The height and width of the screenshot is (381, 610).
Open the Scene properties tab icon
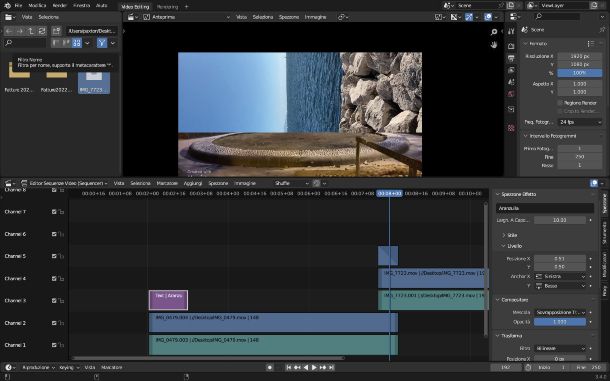point(511,82)
